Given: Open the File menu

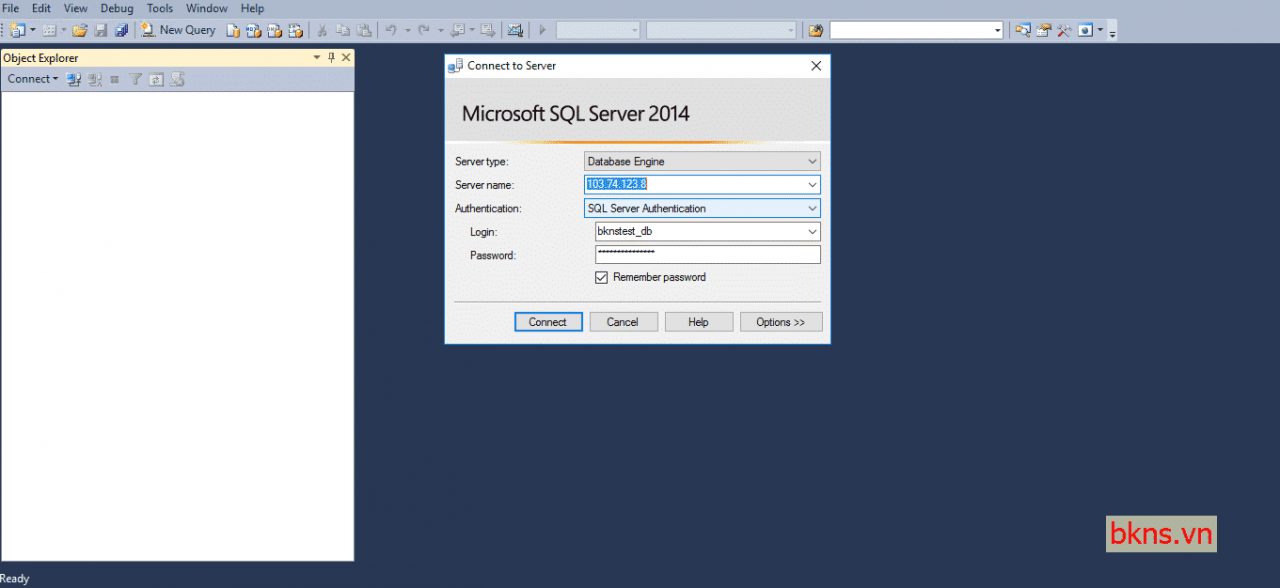Looking at the screenshot, I should click(x=11, y=8).
